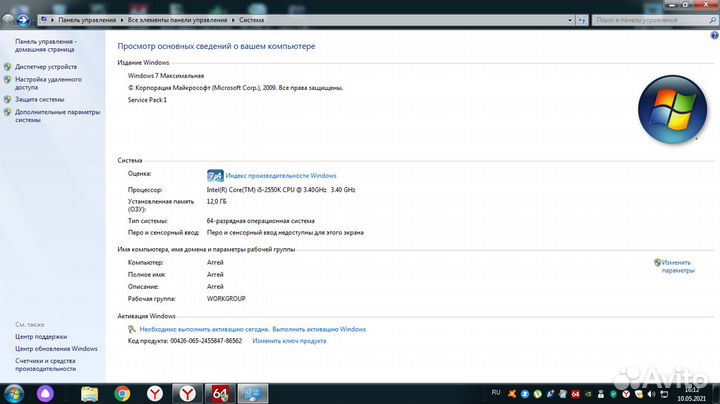Click the RU language indicator
The image size is (720, 404).
[x=496, y=393]
